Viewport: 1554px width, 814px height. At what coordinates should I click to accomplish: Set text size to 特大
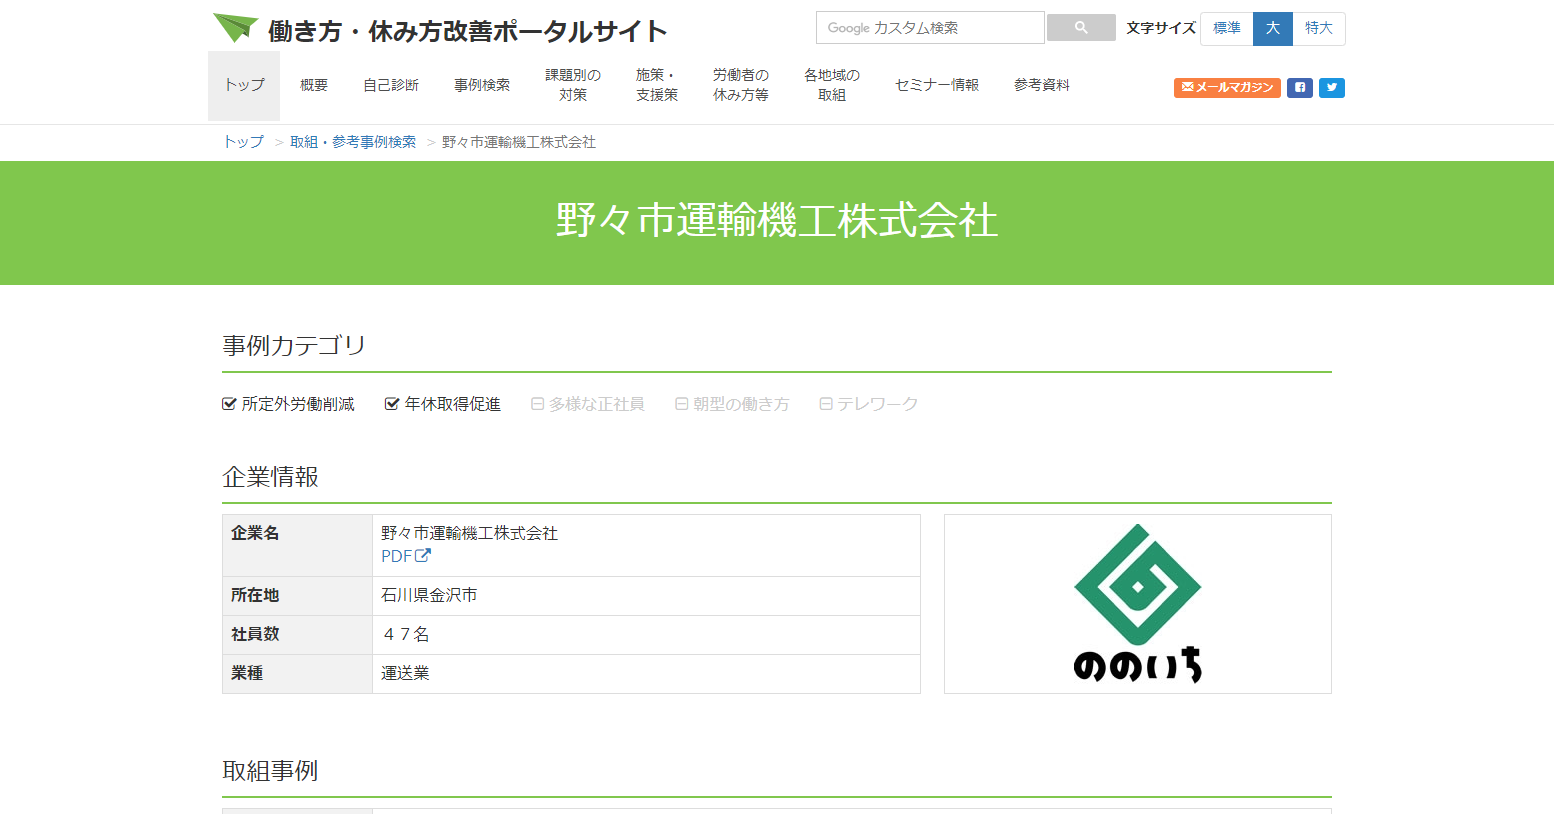1318,28
